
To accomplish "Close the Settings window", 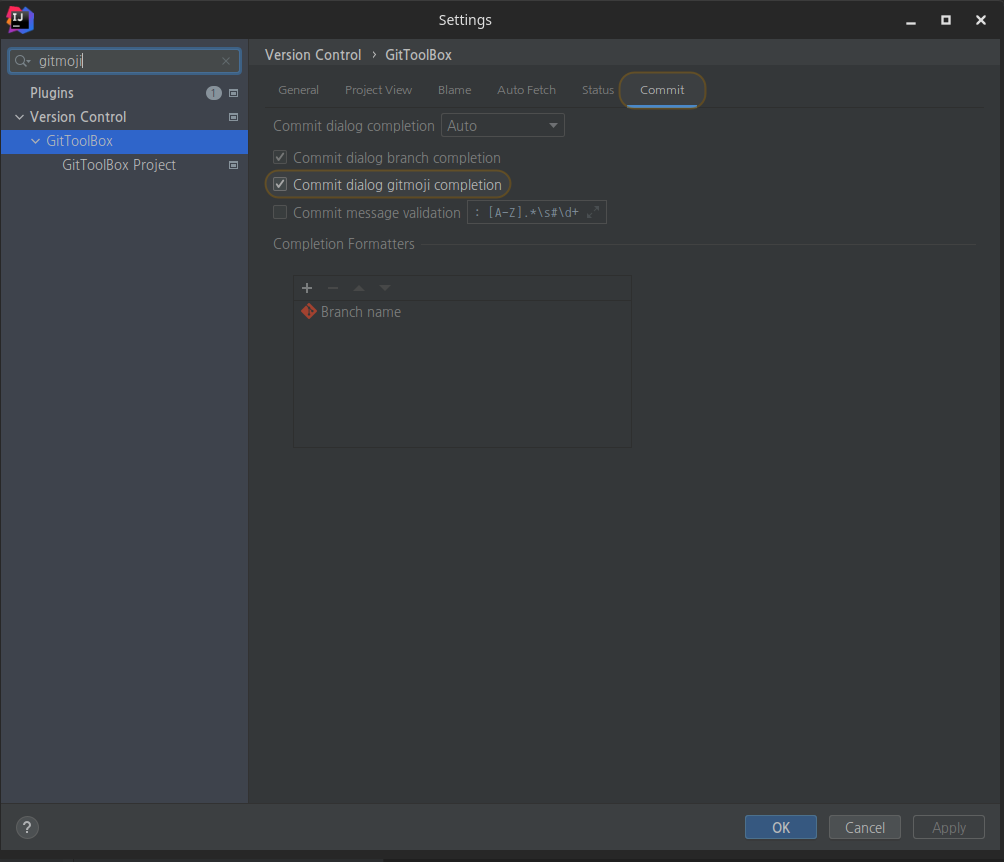I will click(x=980, y=20).
